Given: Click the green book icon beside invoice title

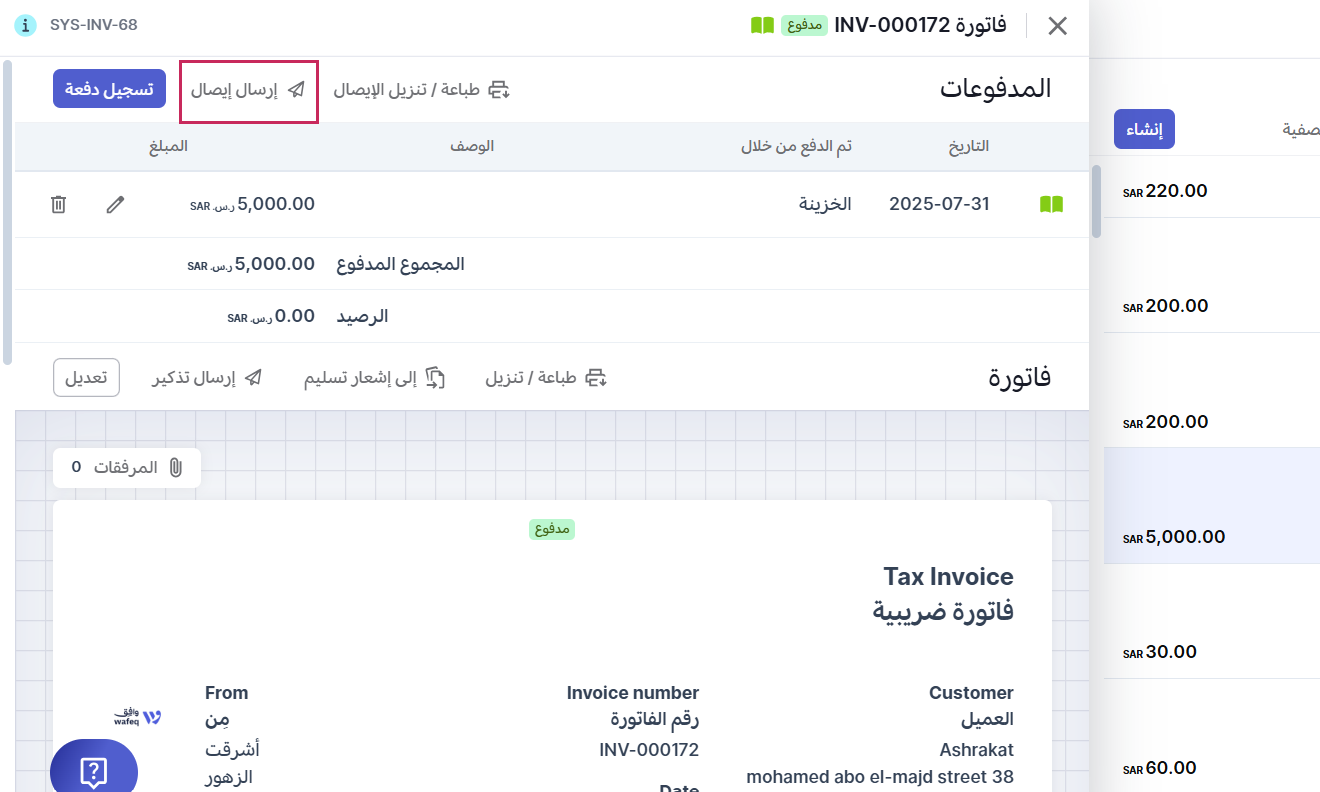Looking at the screenshot, I should coord(762,25).
